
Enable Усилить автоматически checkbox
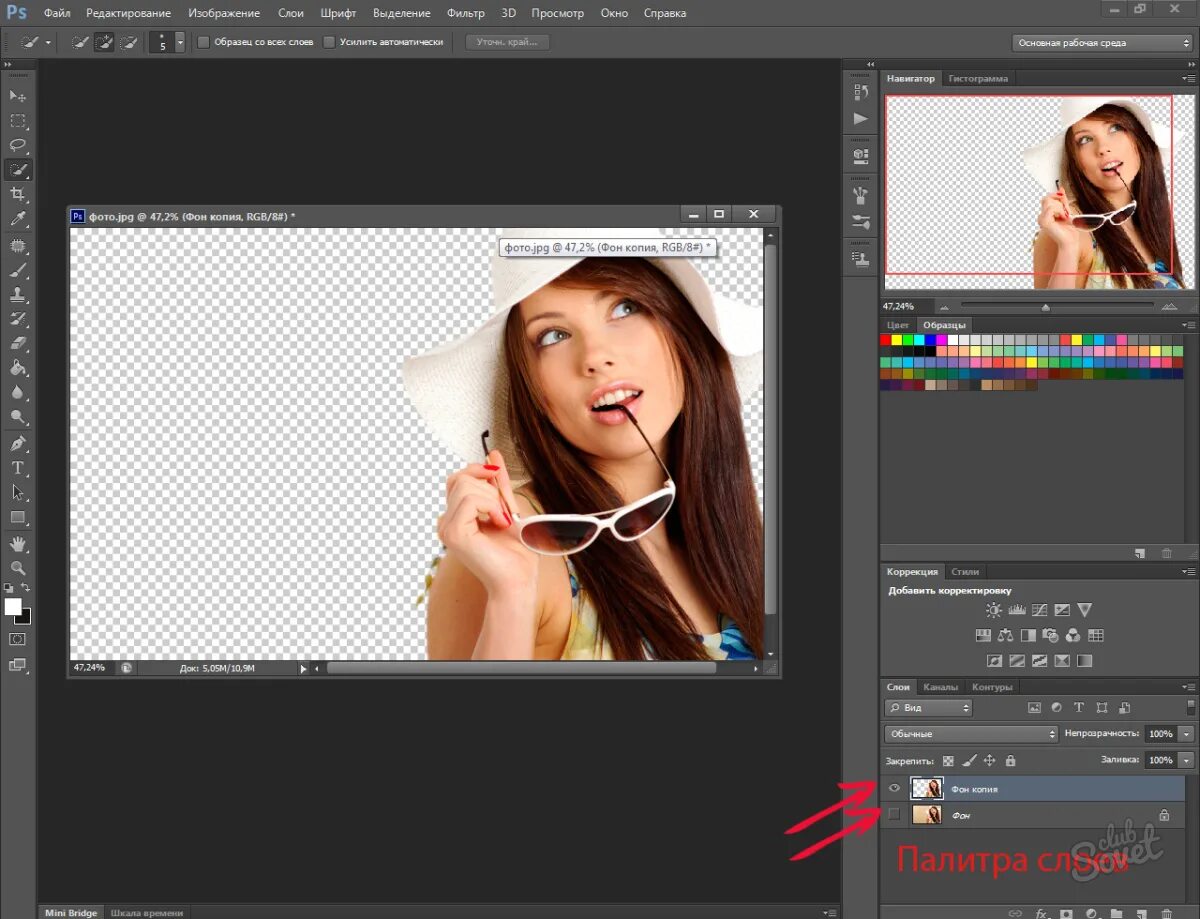329,43
